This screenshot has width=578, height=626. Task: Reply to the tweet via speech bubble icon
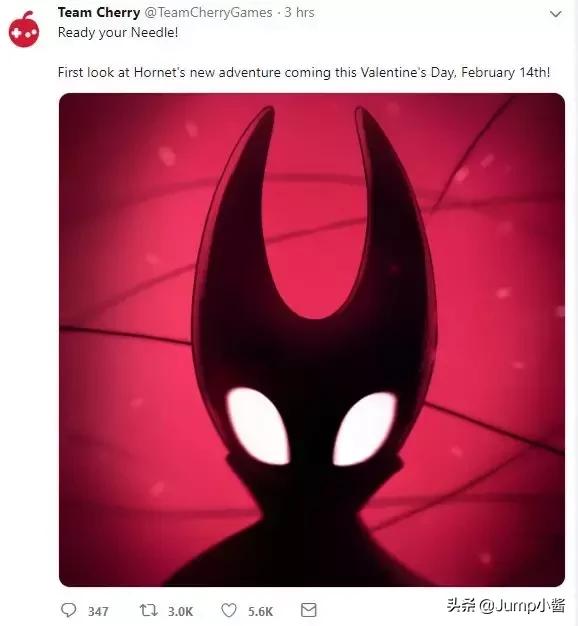69,610
